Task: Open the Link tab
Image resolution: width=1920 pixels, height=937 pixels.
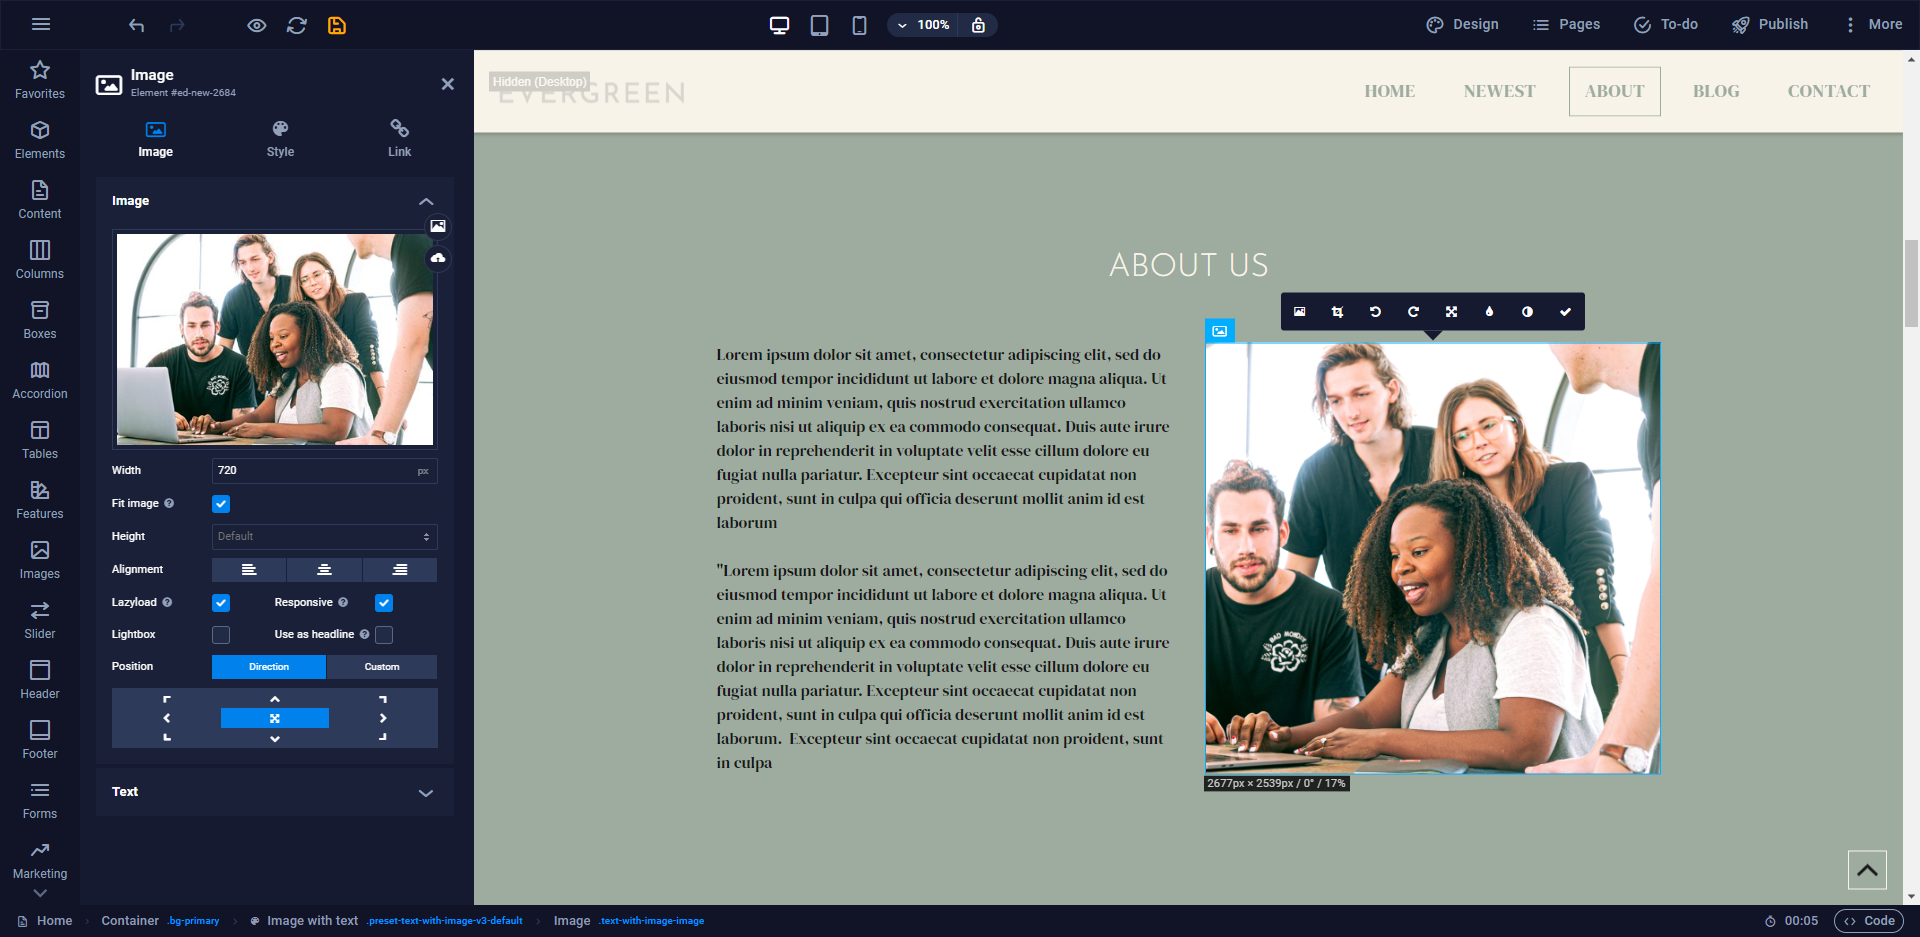Action: [399, 139]
